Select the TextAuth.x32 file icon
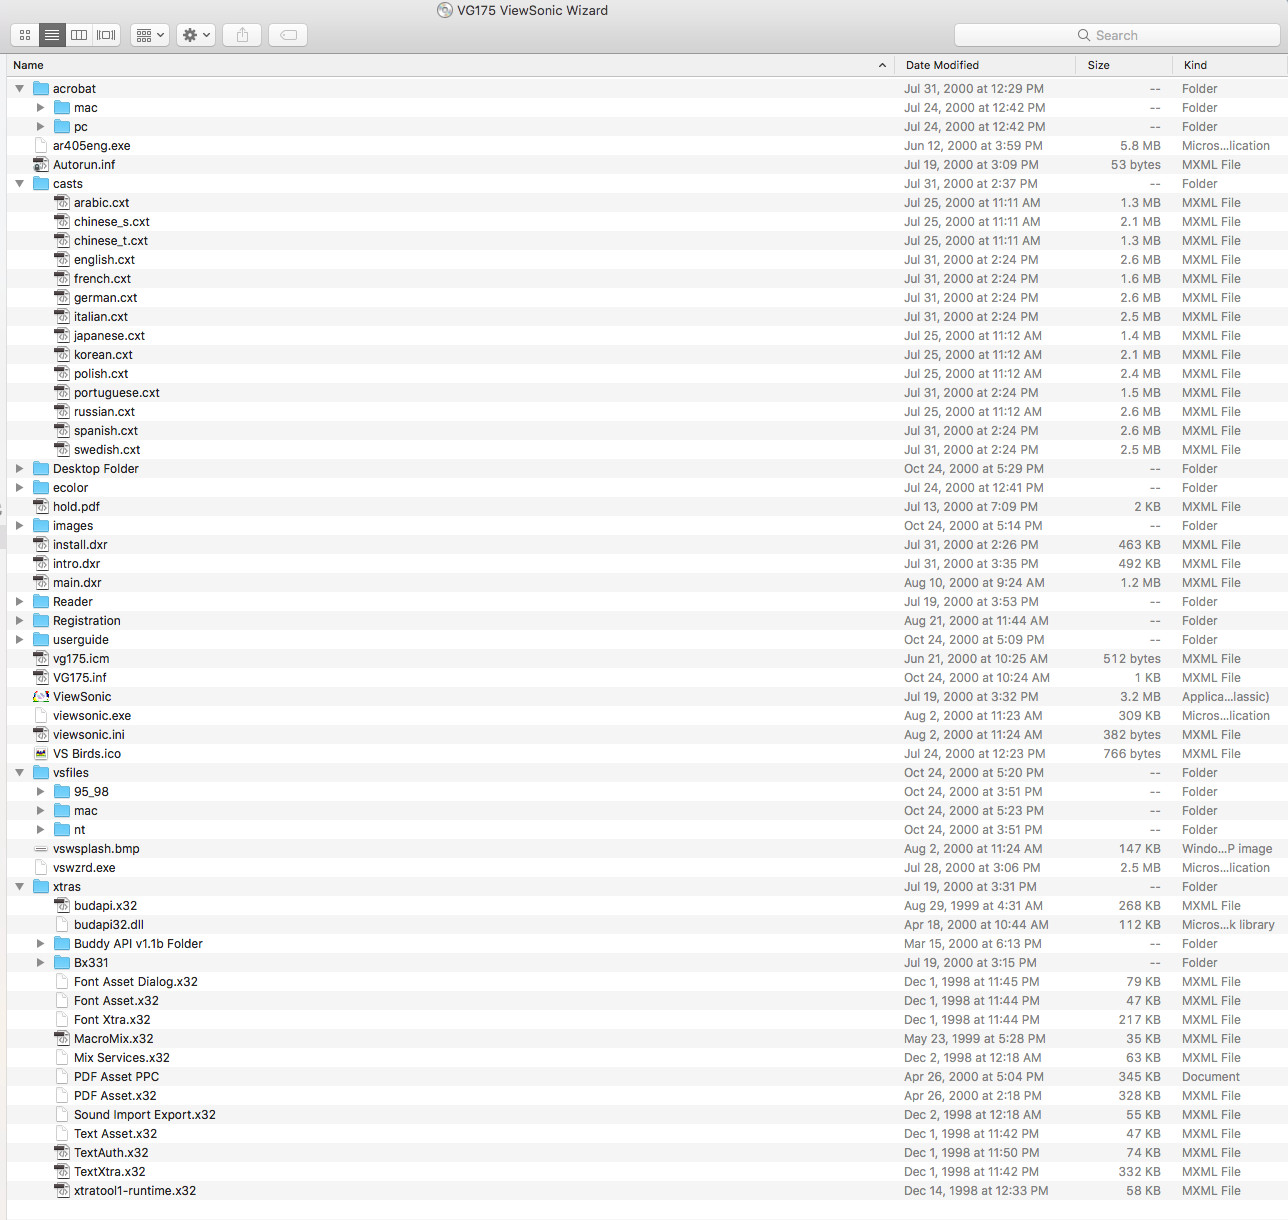 click(x=62, y=1153)
